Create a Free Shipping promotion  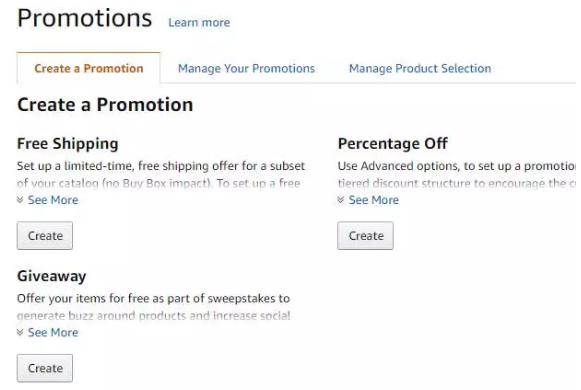(x=45, y=236)
